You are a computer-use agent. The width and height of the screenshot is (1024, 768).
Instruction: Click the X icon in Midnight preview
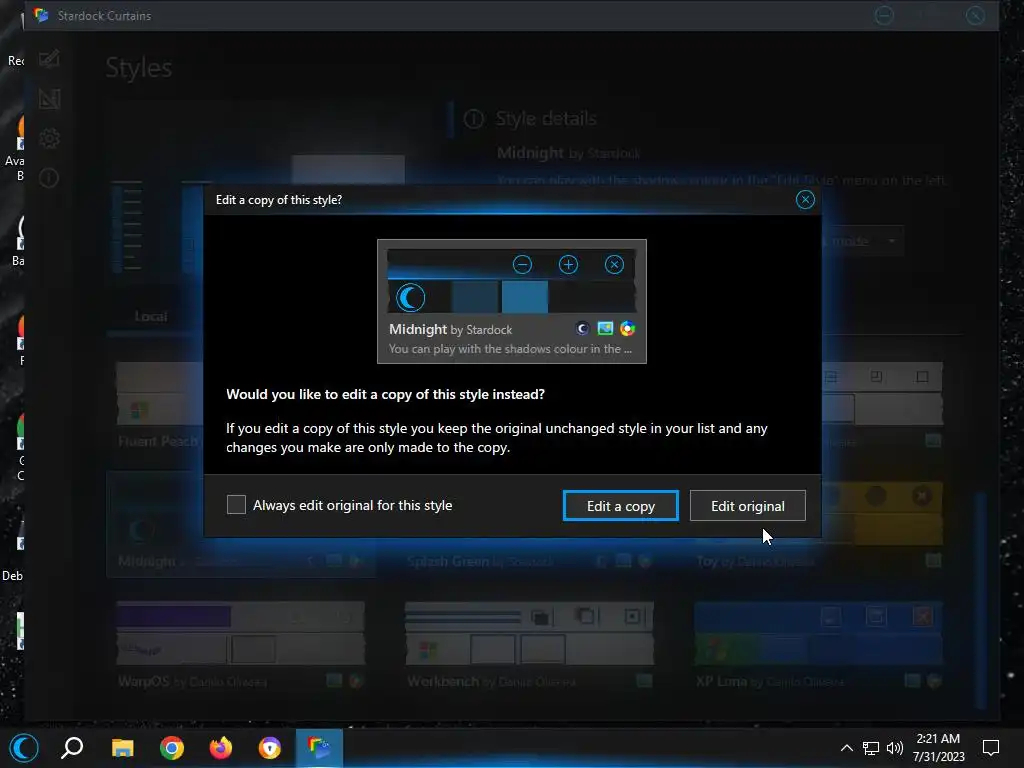(x=614, y=264)
